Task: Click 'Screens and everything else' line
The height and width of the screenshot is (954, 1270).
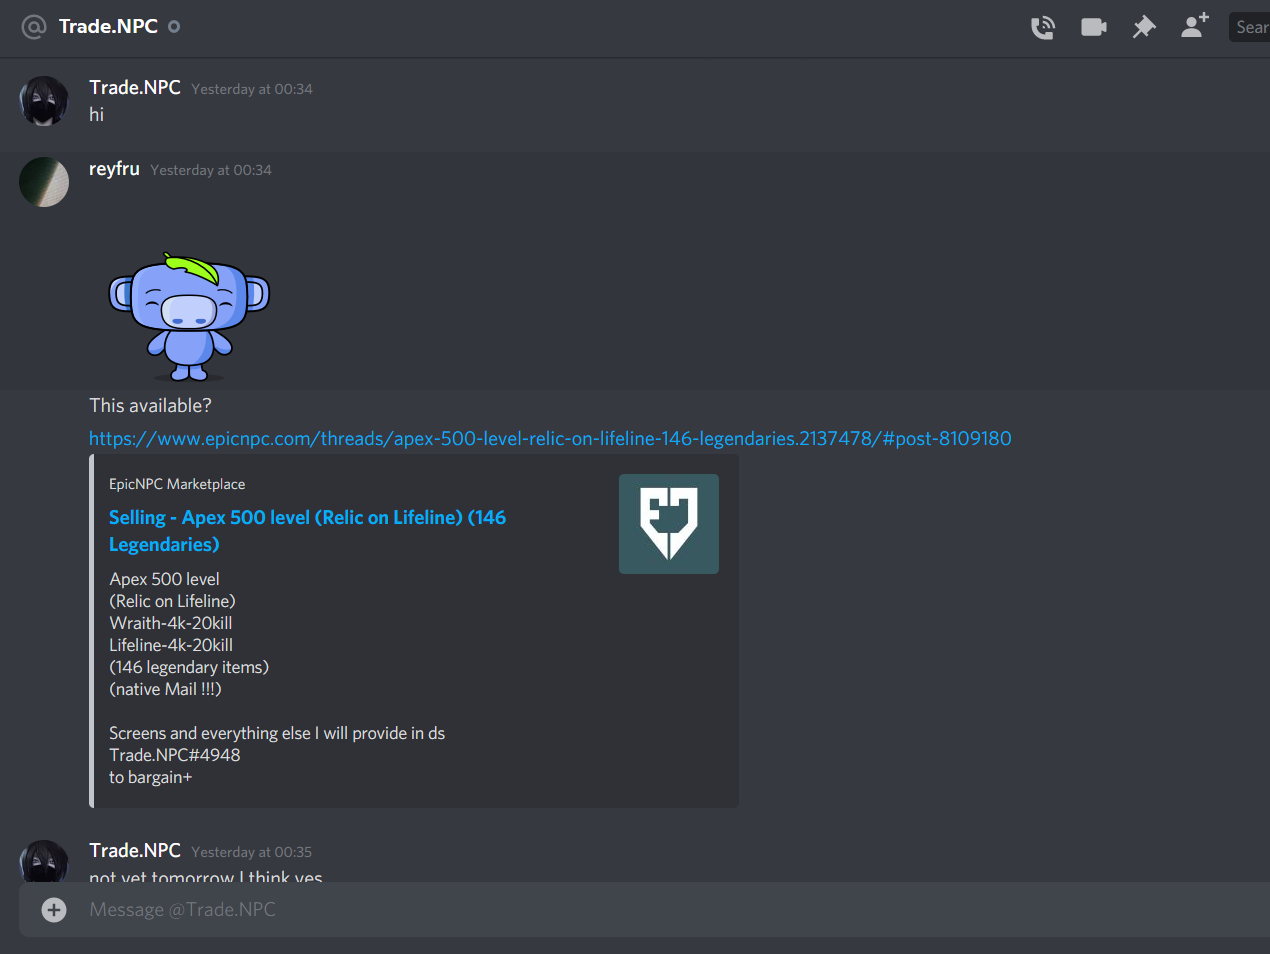Action: pyautogui.click(x=277, y=733)
